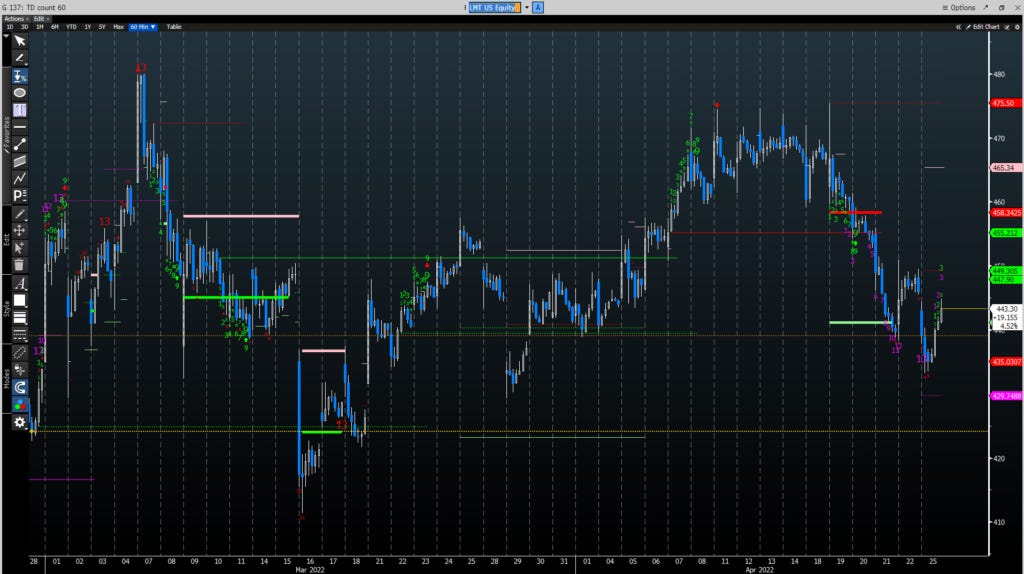This screenshot has height=574, width=1024.
Task: Click the Apr 2022 axis label
Action: 759,570
